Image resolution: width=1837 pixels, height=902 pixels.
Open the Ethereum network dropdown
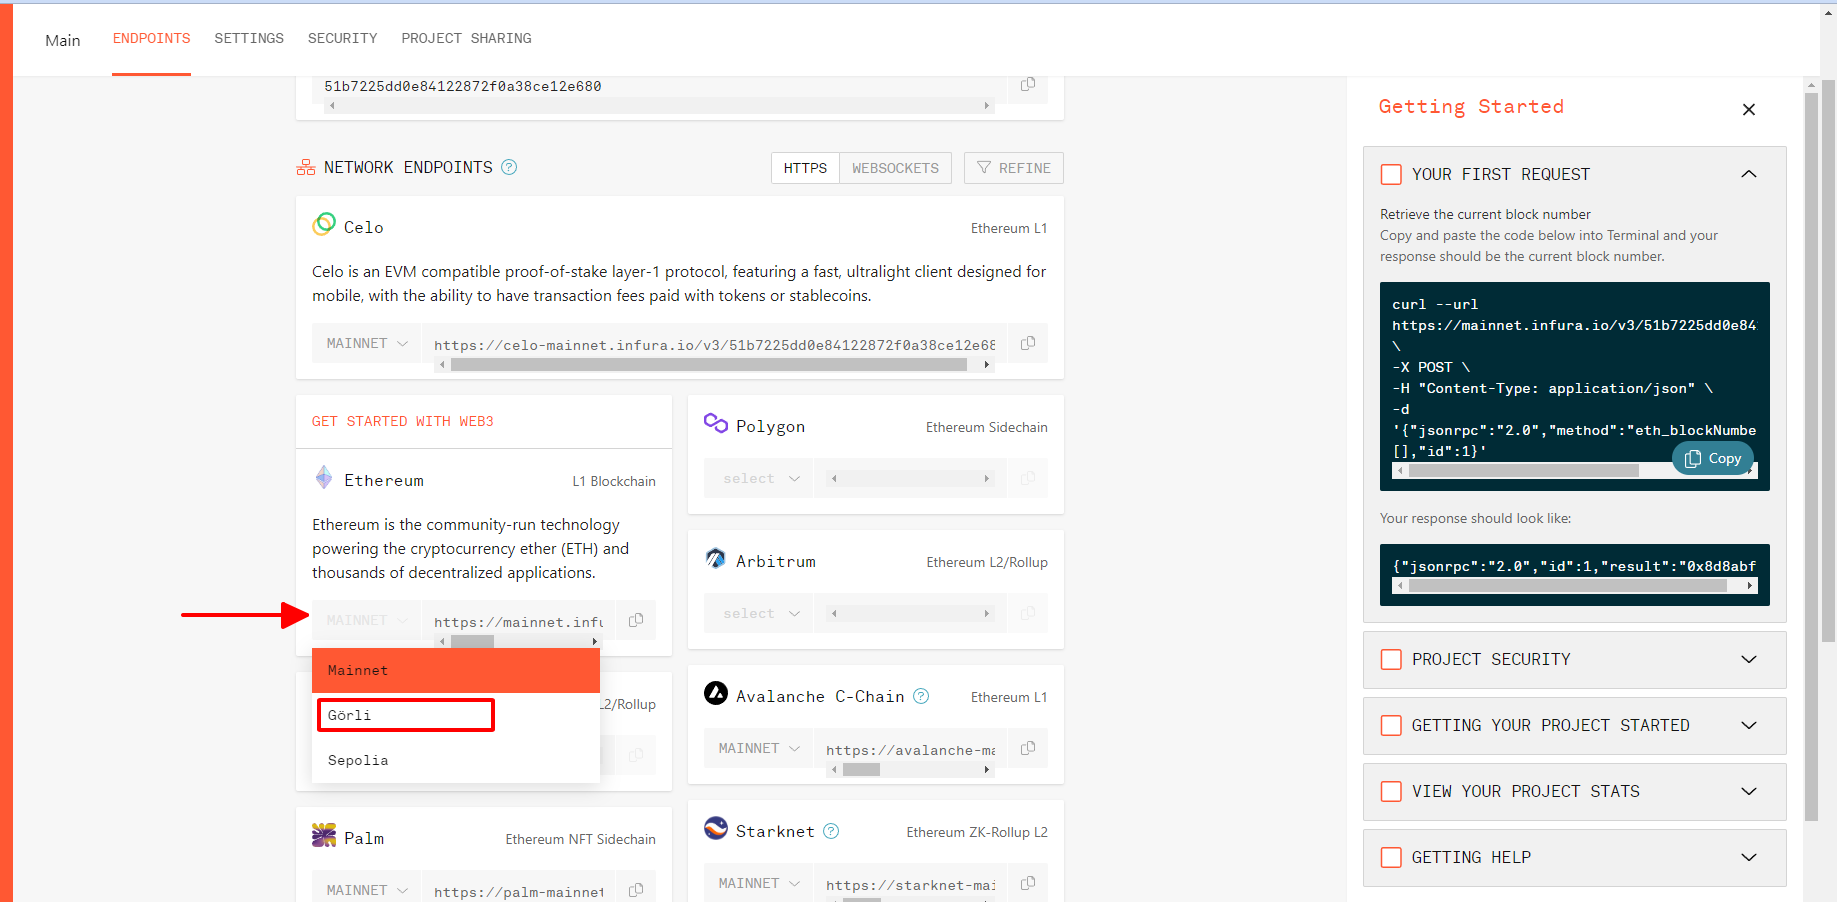[x=367, y=620]
